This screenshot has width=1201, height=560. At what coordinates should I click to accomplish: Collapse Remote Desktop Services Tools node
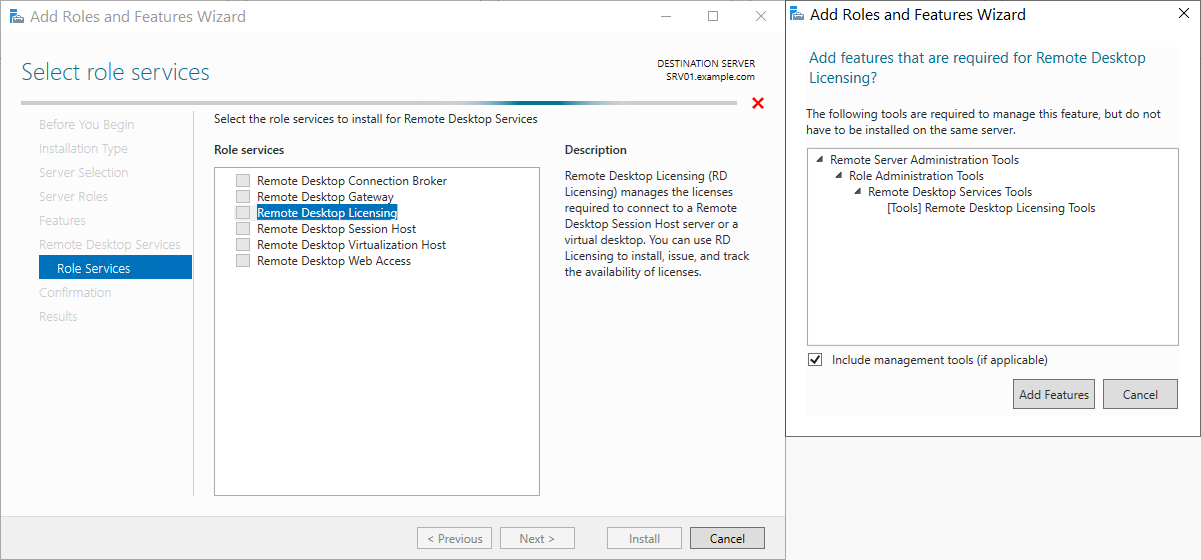[x=858, y=192]
